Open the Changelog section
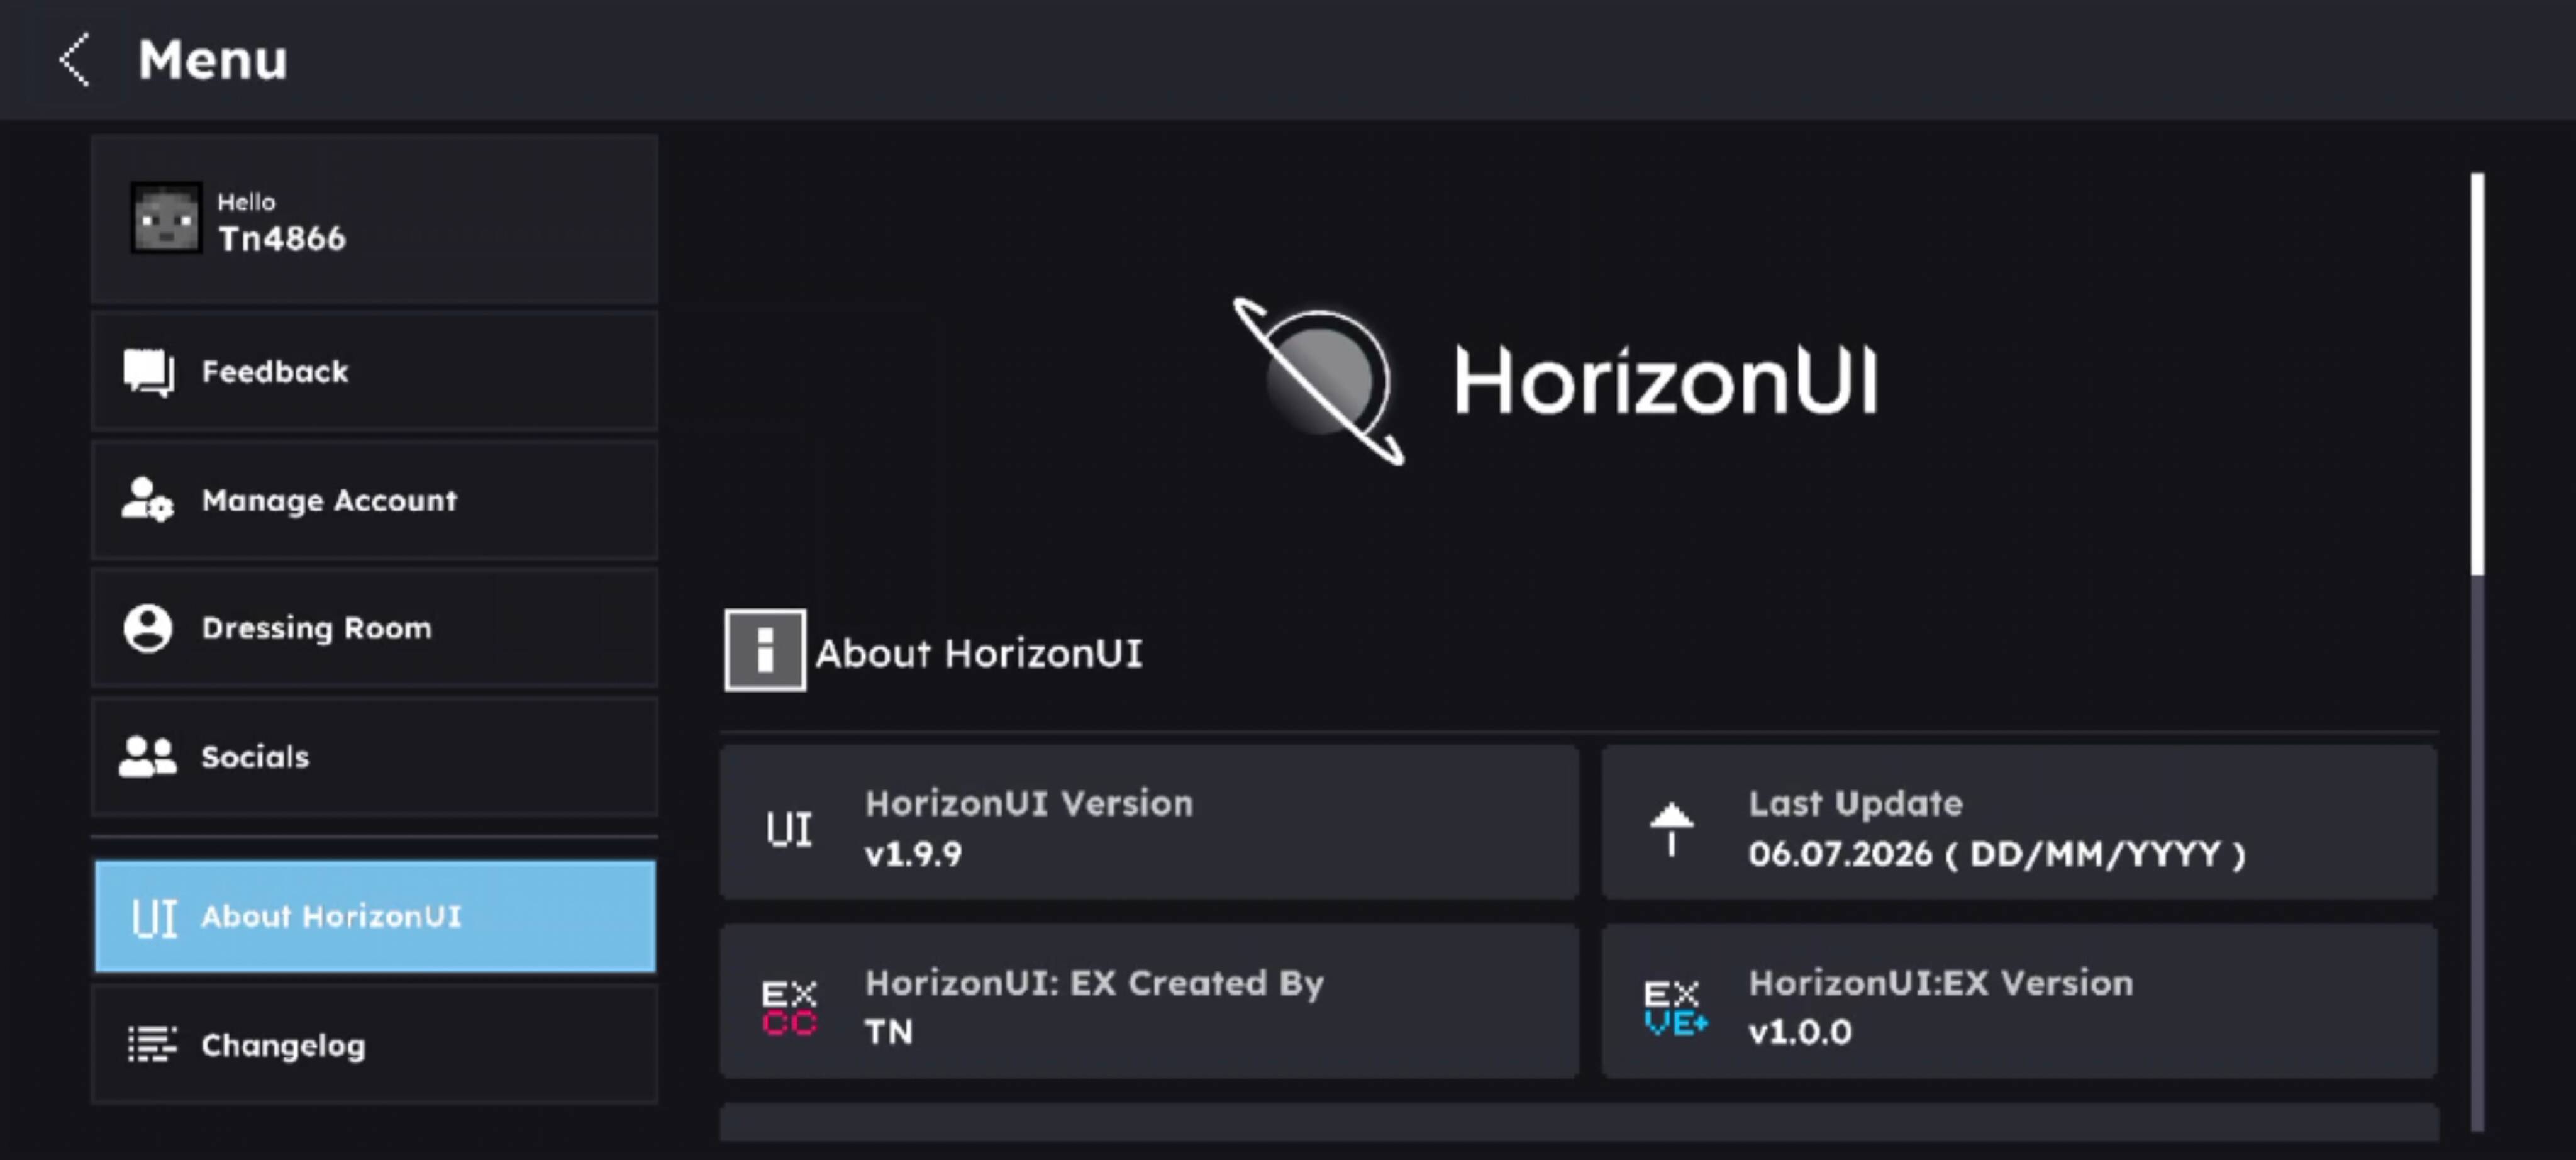The width and height of the screenshot is (2576, 1160). (375, 1044)
